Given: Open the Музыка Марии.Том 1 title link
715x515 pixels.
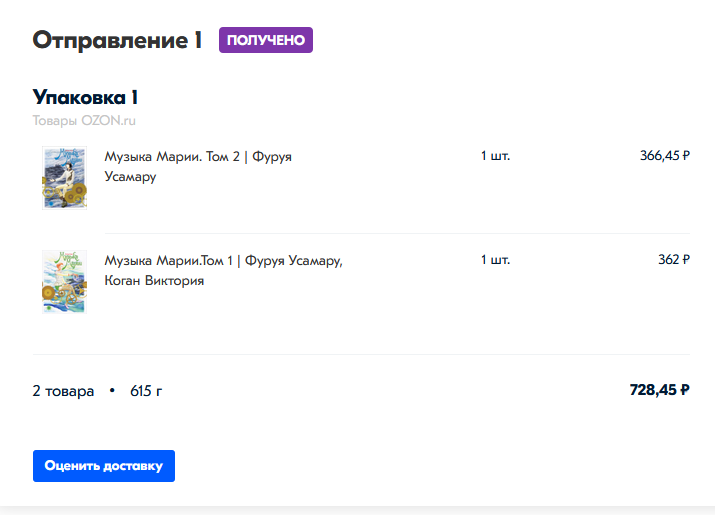Looking at the screenshot, I should pos(223,270).
